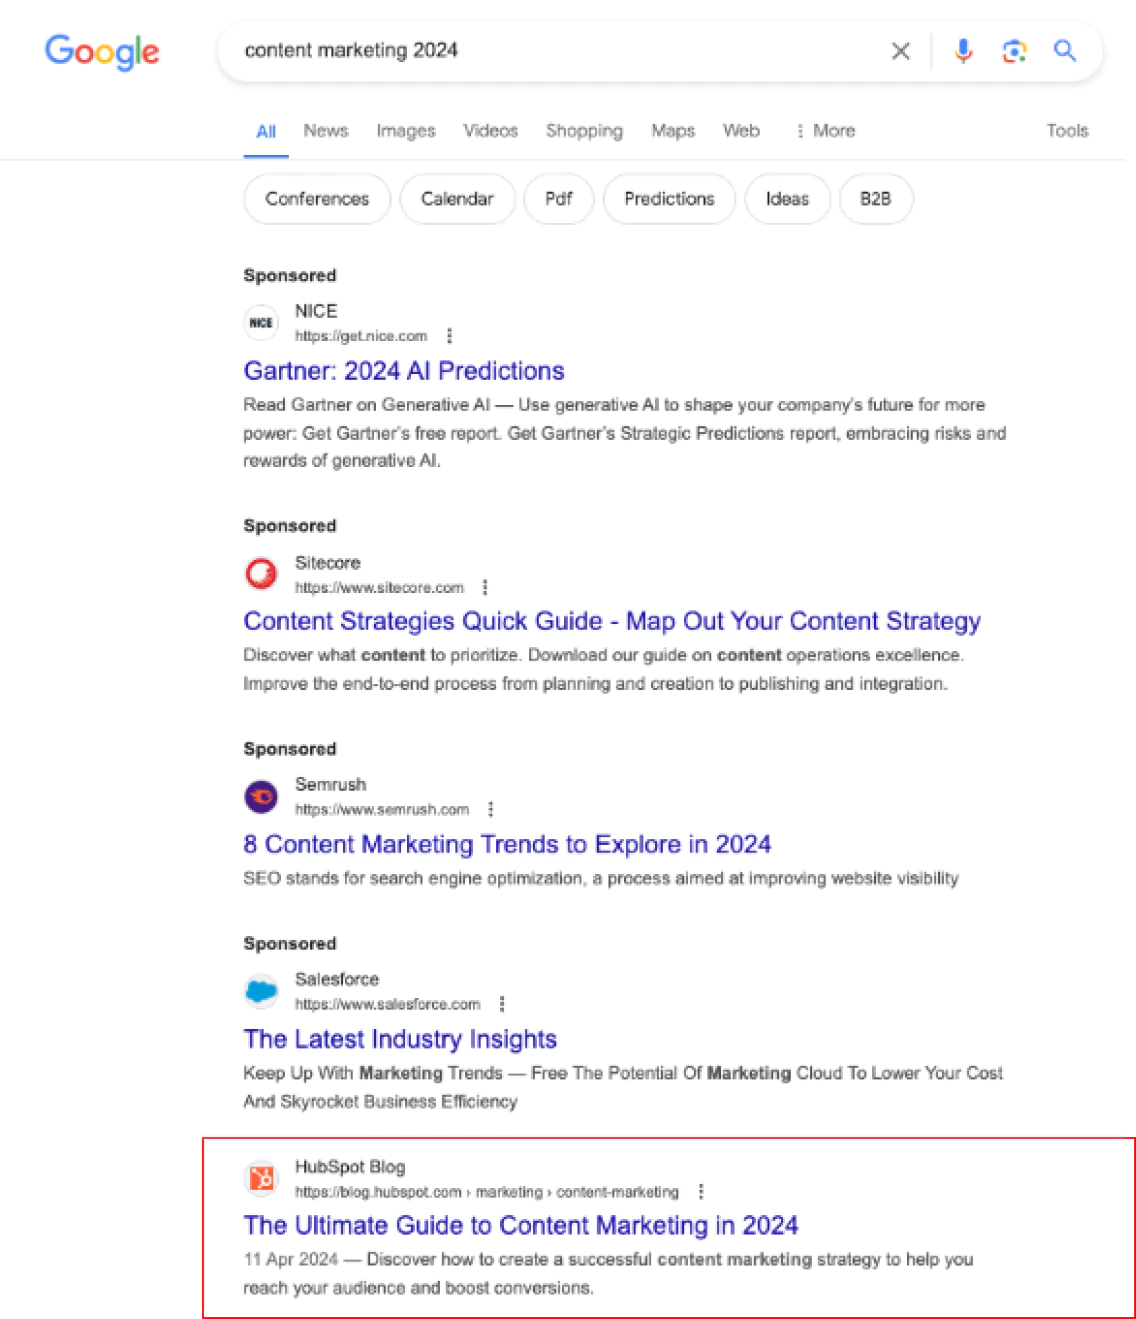Apply the Pdf filter chip
Image resolution: width=1136 pixels, height=1319 pixels.
(x=559, y=199)
